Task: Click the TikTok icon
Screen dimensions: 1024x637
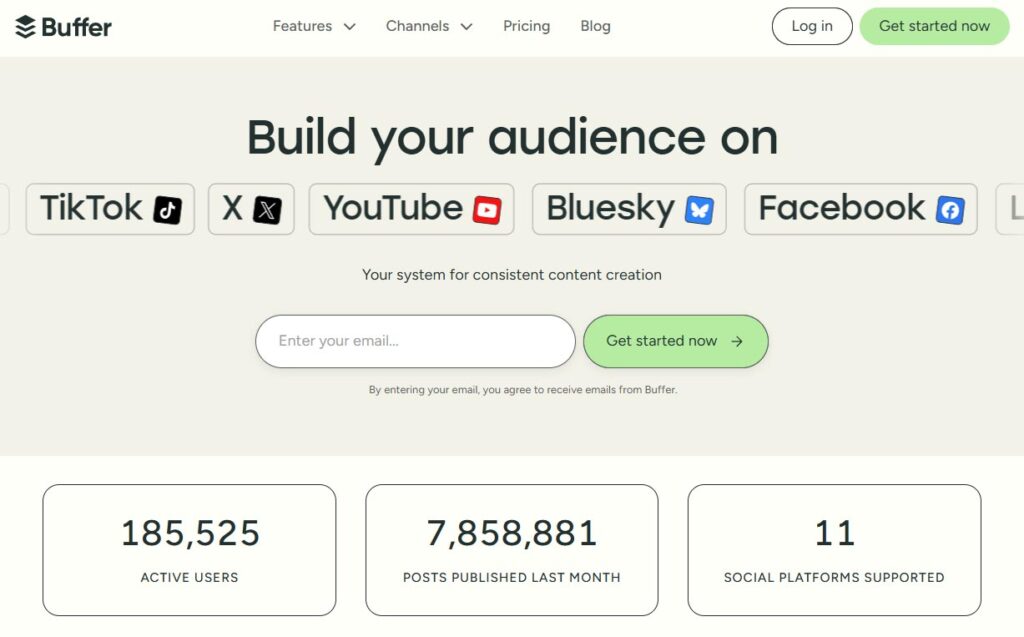Action: 167,210
